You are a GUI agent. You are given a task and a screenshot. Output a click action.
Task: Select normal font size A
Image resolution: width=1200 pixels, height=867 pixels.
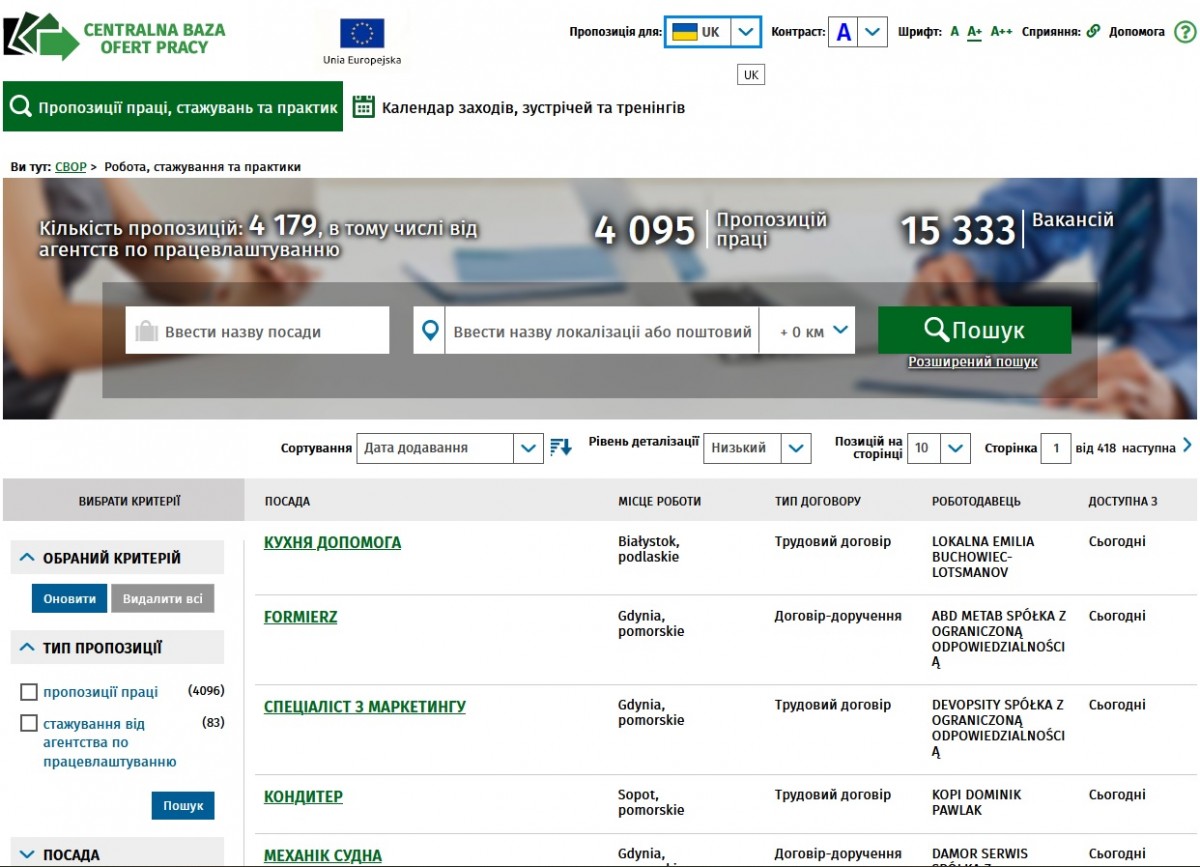pos(954,32)
